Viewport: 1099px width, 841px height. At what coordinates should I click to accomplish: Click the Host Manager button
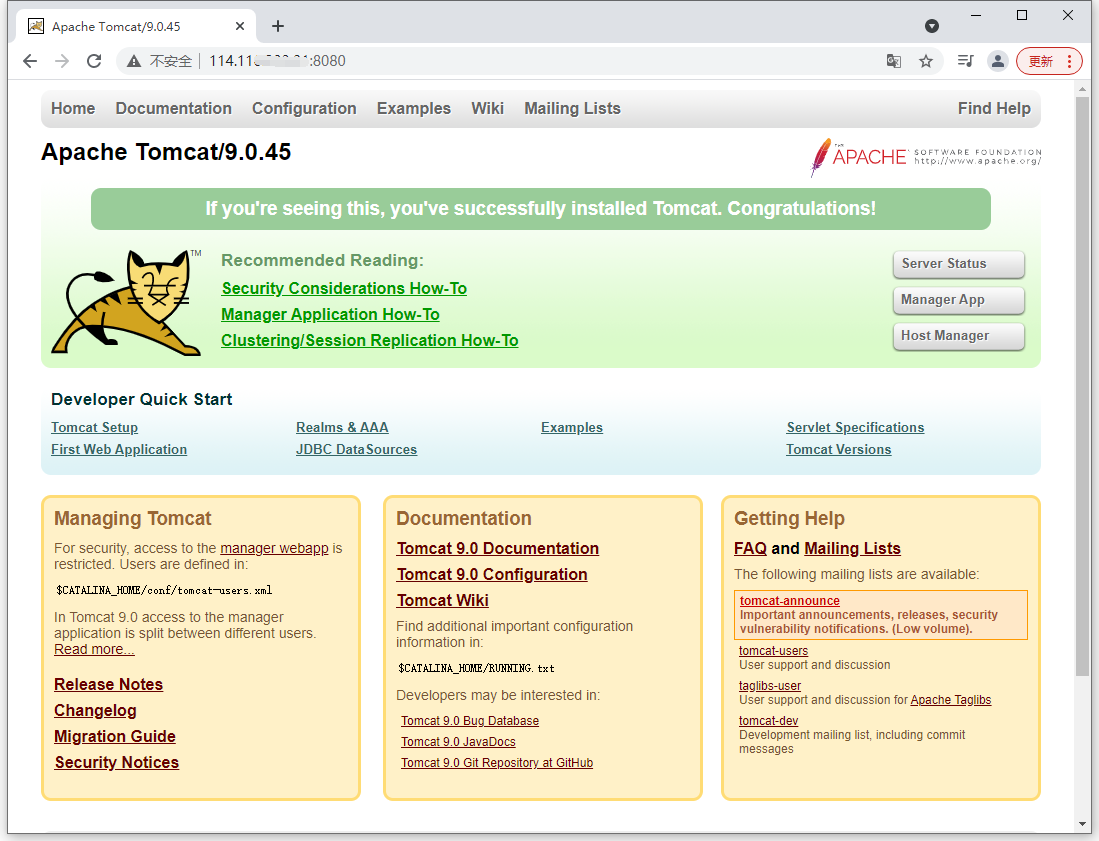(x=958, y=336)
